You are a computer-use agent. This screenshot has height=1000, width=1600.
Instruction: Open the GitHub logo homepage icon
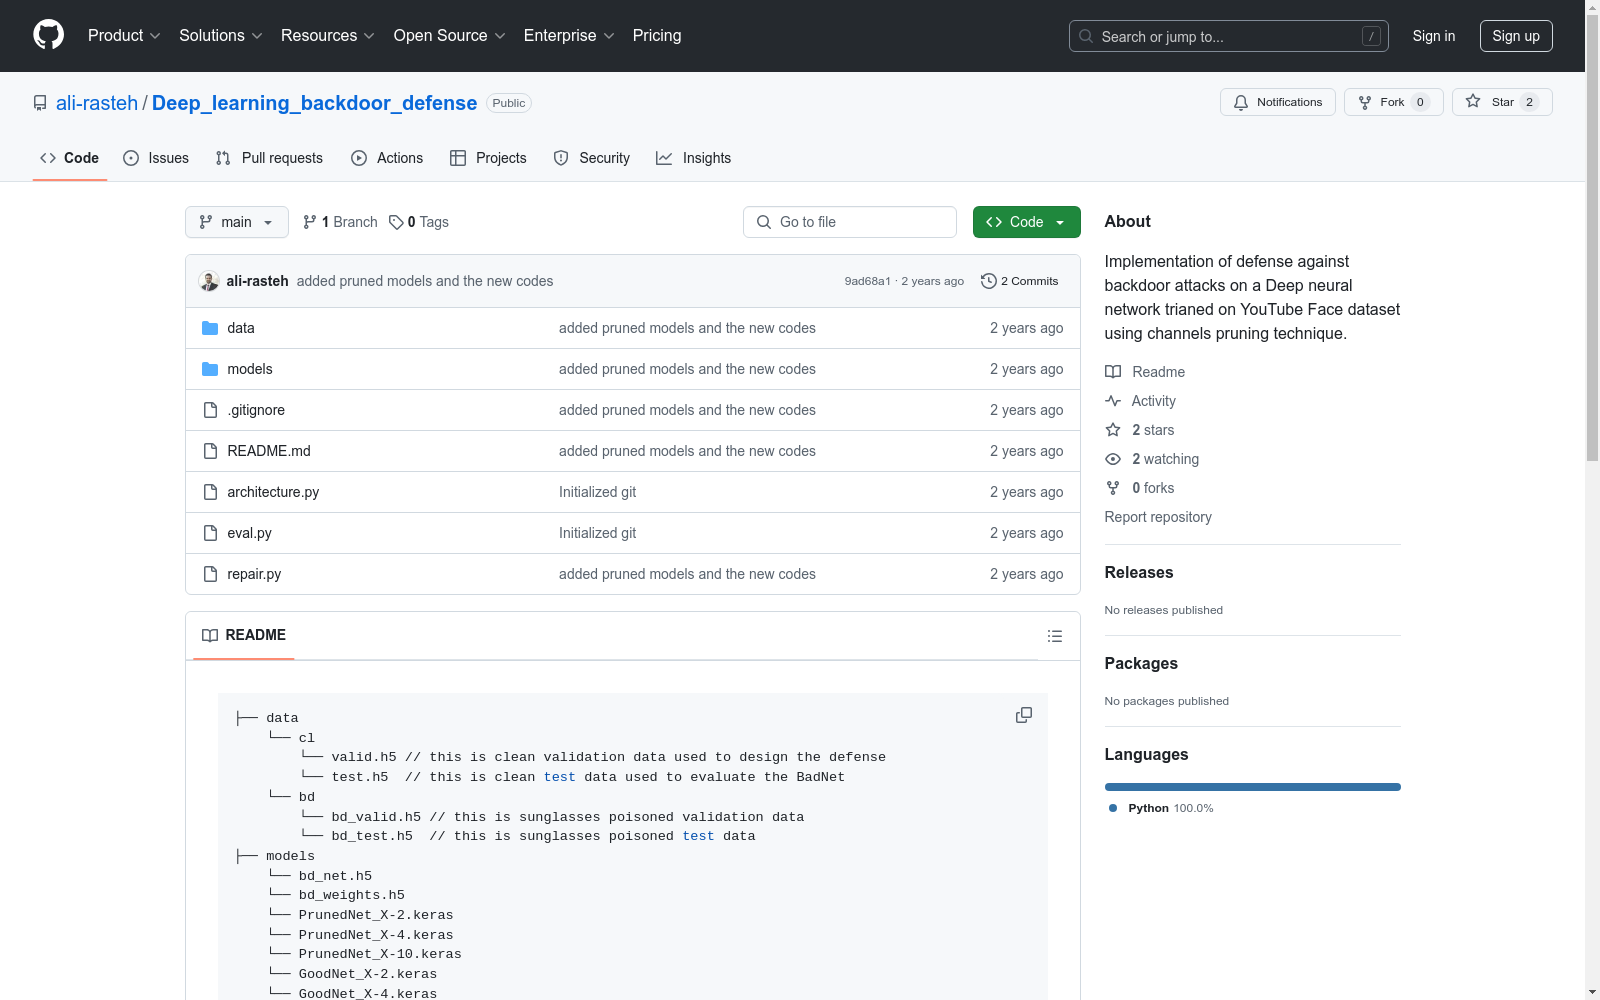(x=49, y=35)
